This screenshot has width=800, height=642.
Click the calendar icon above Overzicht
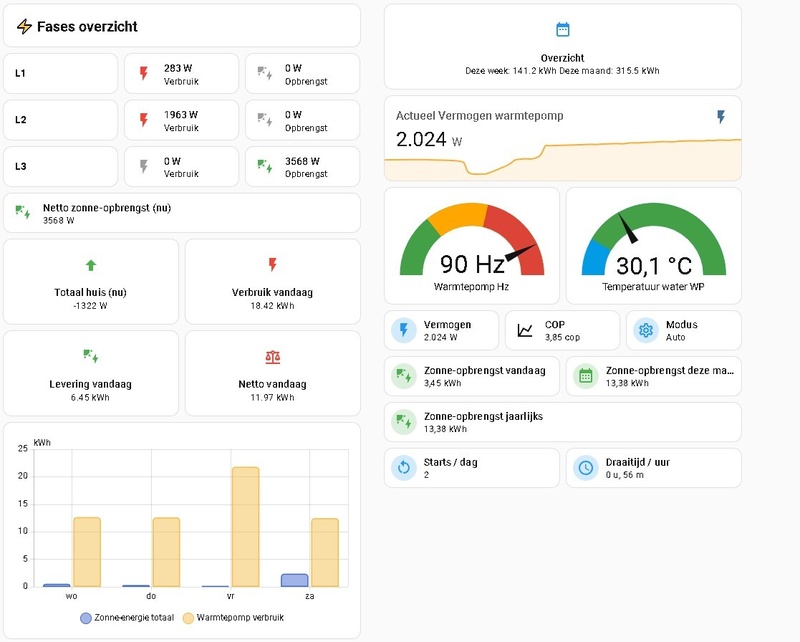pos(562,30)
